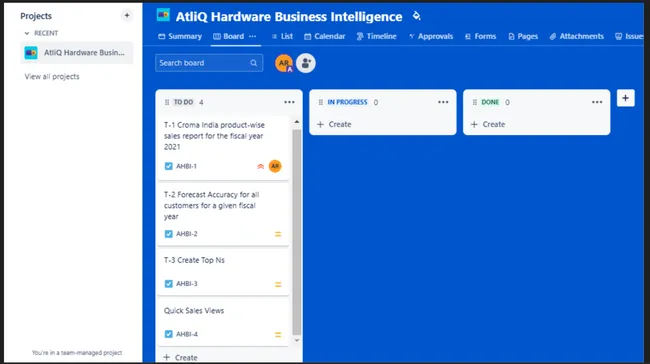Click the AHBI-2 task type checkbox icon

169,234
